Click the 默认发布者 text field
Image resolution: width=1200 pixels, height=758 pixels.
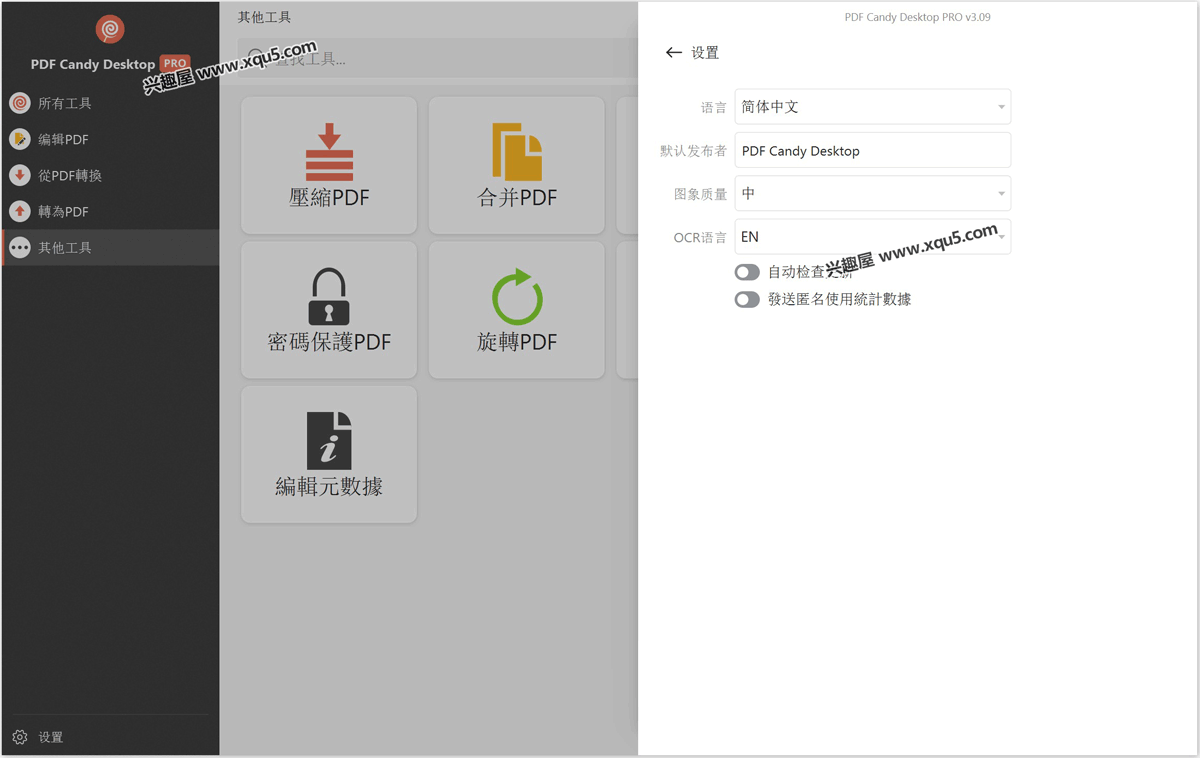pyautogui.click(x=873, y=150)
